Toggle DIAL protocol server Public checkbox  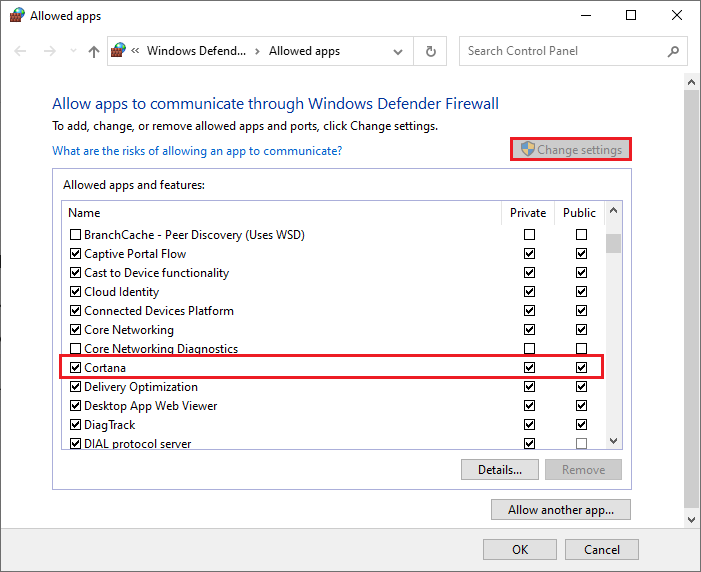pyautogui.click(x=581, y=443)
